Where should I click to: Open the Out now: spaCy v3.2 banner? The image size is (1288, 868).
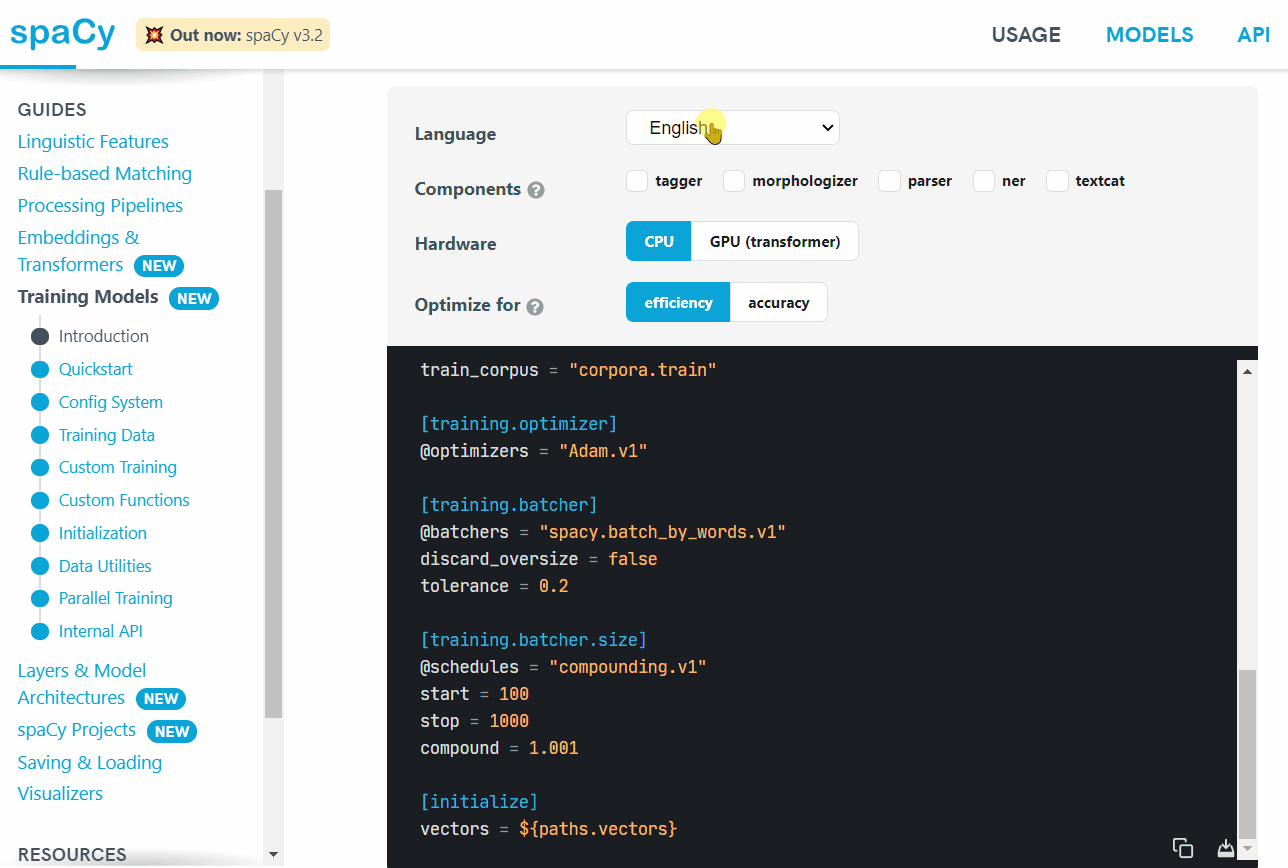click(233, 34)
